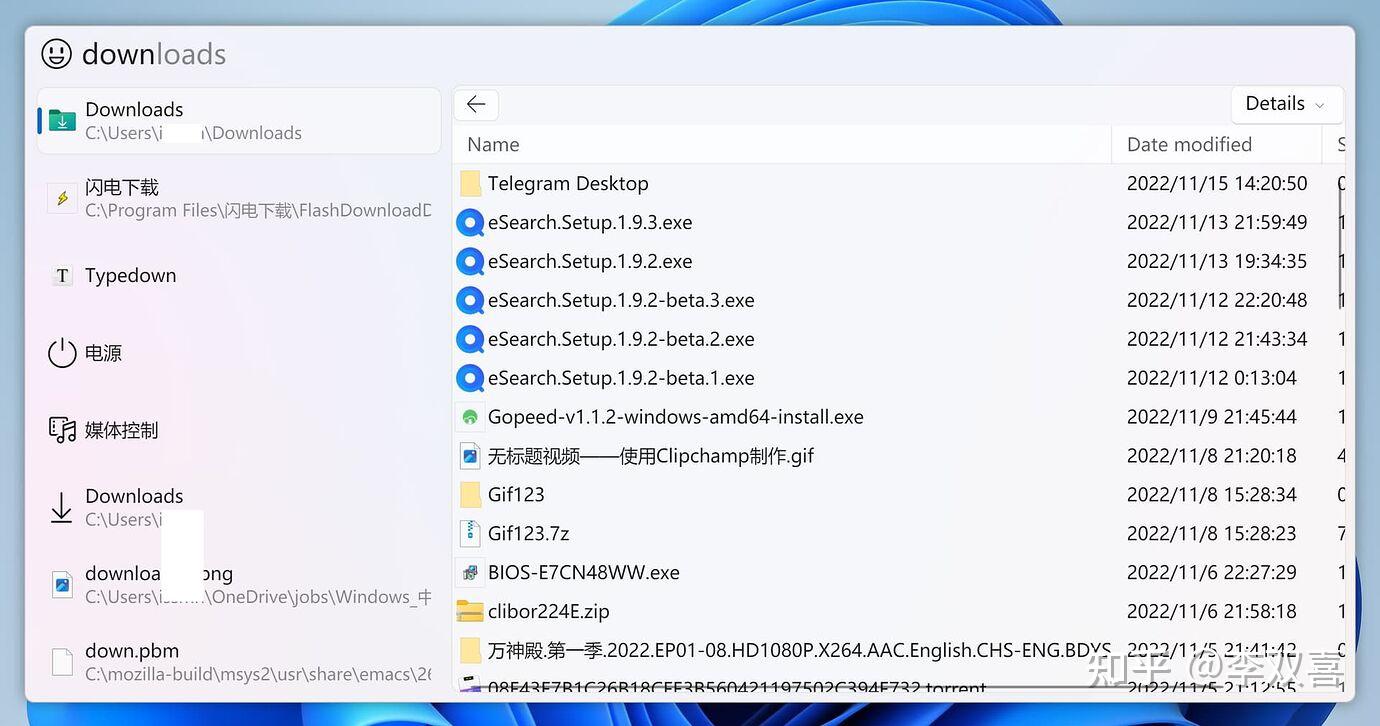Click the Gif123.7z archive icon

pos(470,533)
